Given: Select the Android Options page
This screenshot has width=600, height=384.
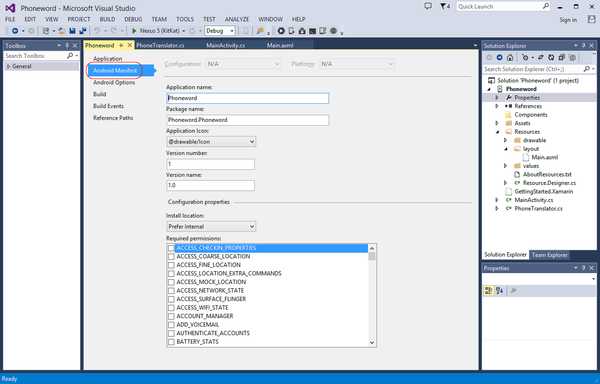Looking at the screenshot, I should pyautogui.click(x=114, y=83).
